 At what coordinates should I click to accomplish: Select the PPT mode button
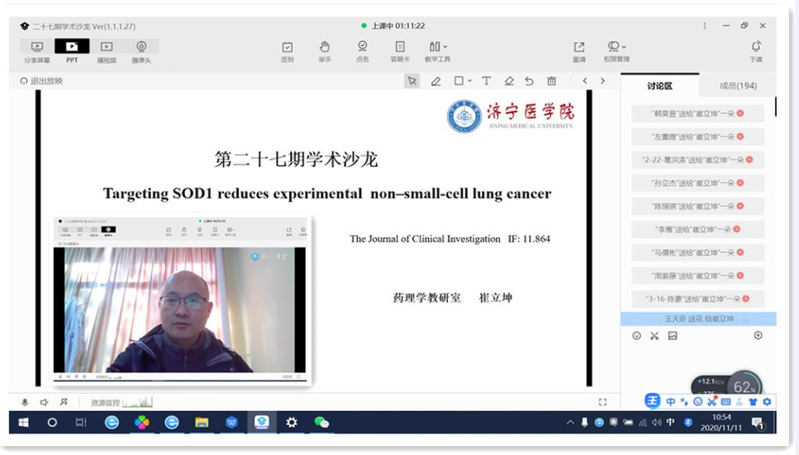(x=72, y=47)
